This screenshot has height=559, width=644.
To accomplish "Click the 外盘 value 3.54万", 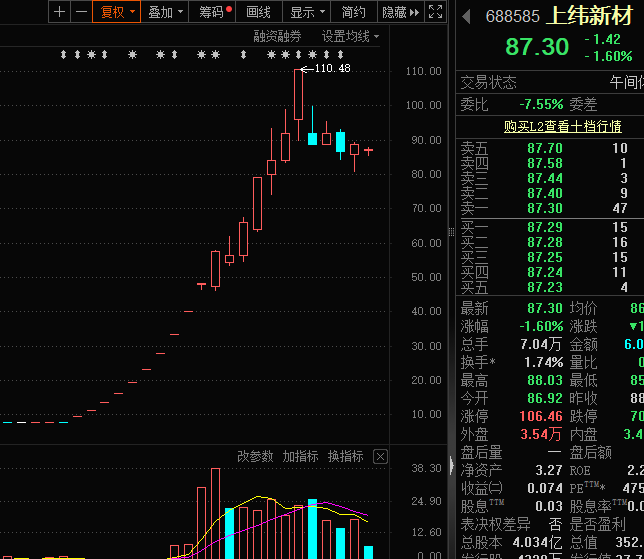I will point(541,434).
